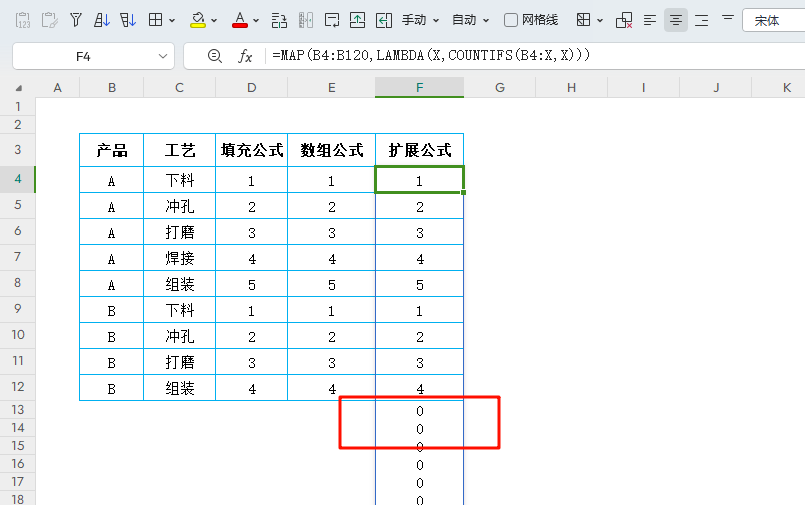805x505 pixels.
Task: Click the sort ascending icon
Action: coord(102,20)
